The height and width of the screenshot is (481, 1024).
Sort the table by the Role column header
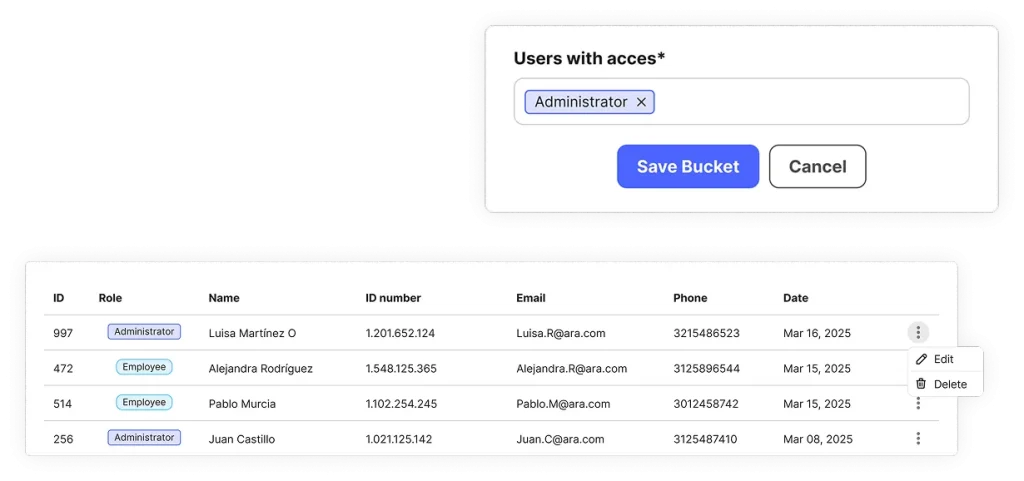pos(110,298)
